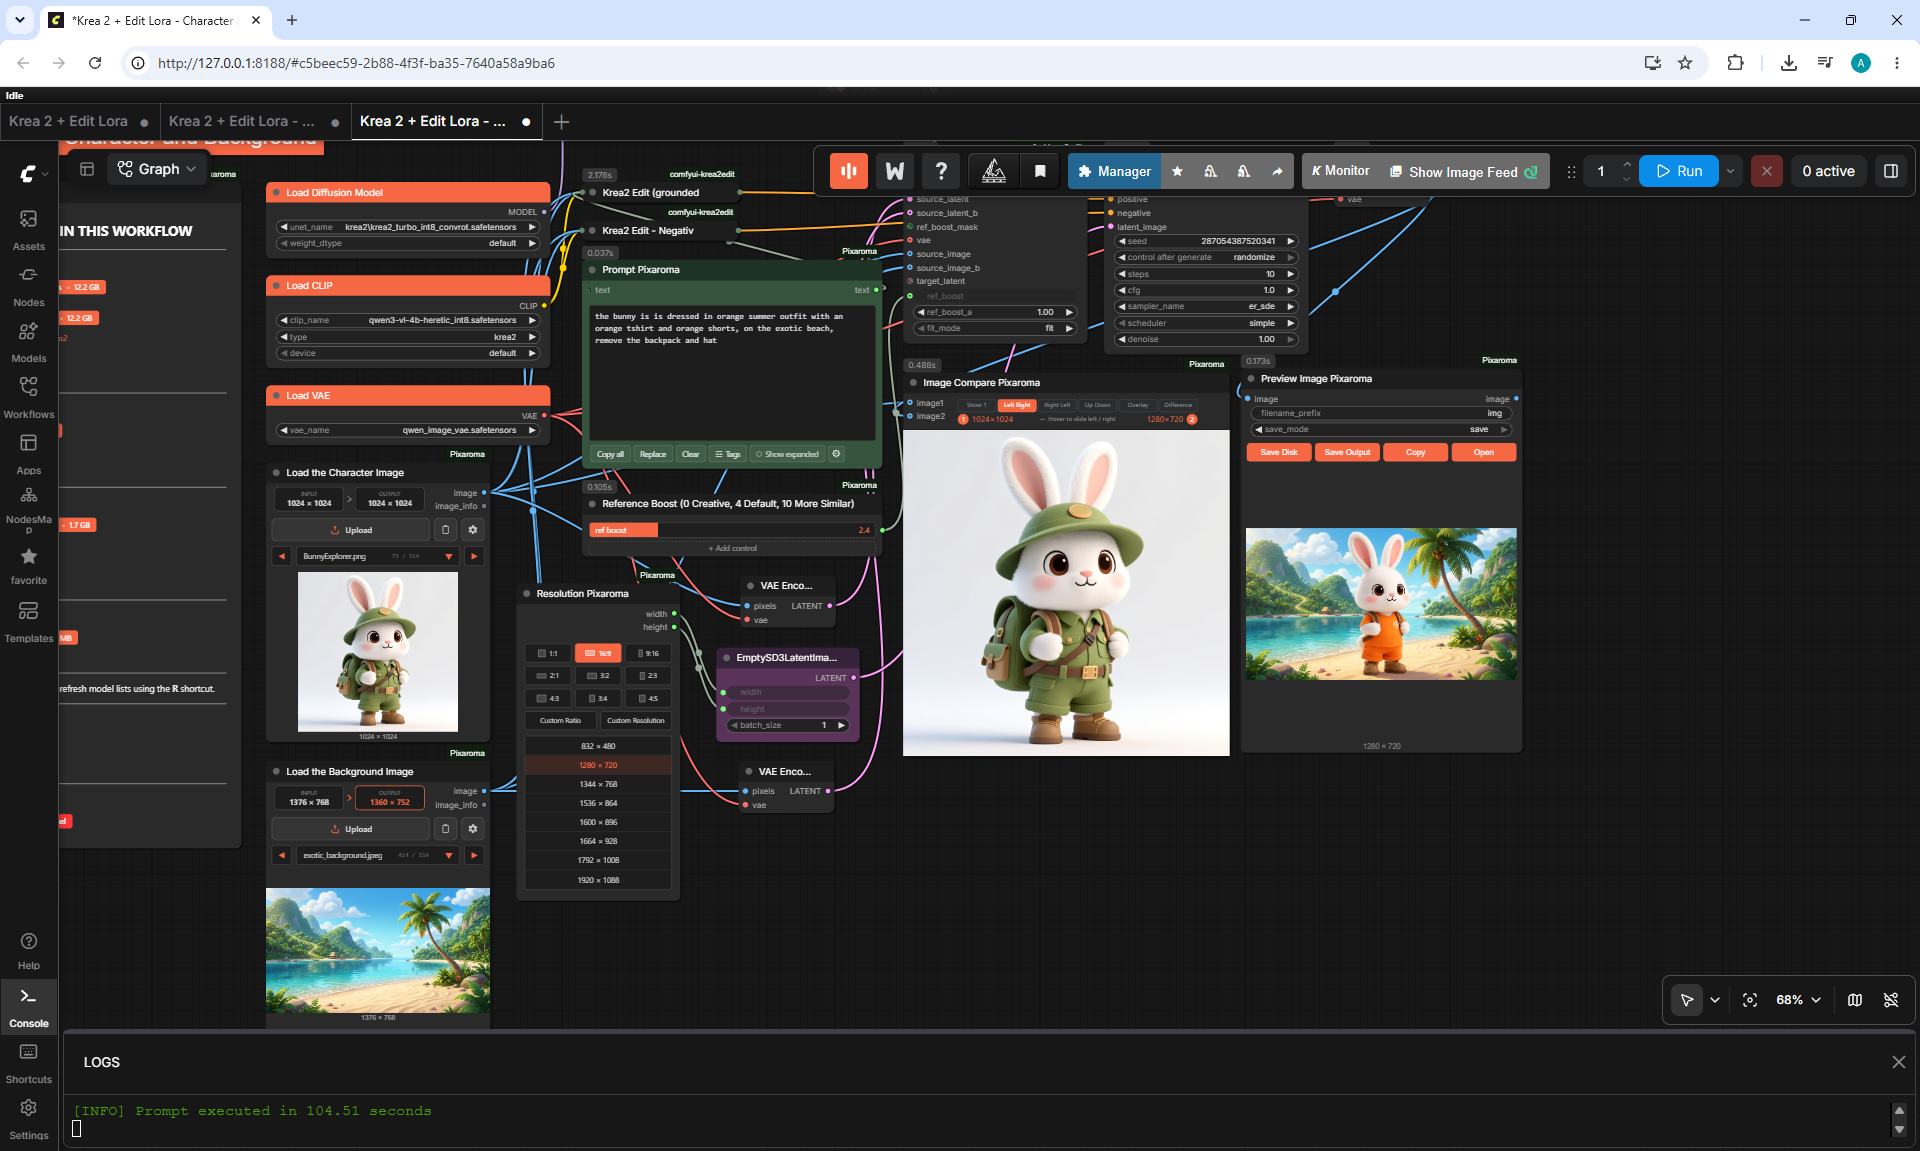The width and height of the screenshot is (1920, 1151).
Task: Open the NodesMap sidebar panel
Action: coord(28,509)
